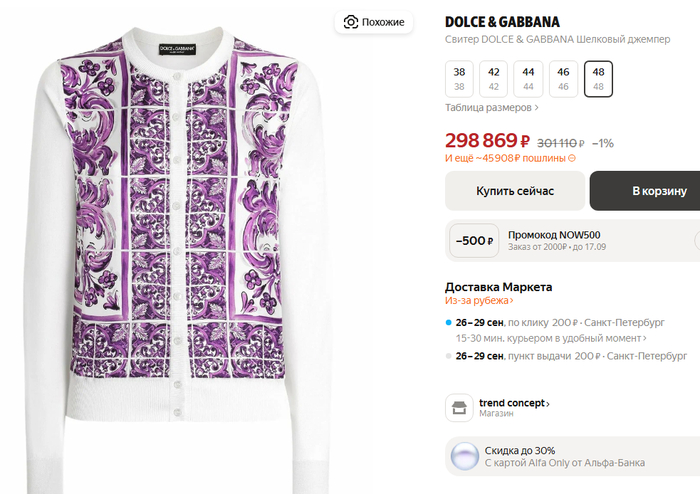700x494 pixels.
Task: Select the pickup point delivery option
Action: pyautogui.click(x=571, y=356)
